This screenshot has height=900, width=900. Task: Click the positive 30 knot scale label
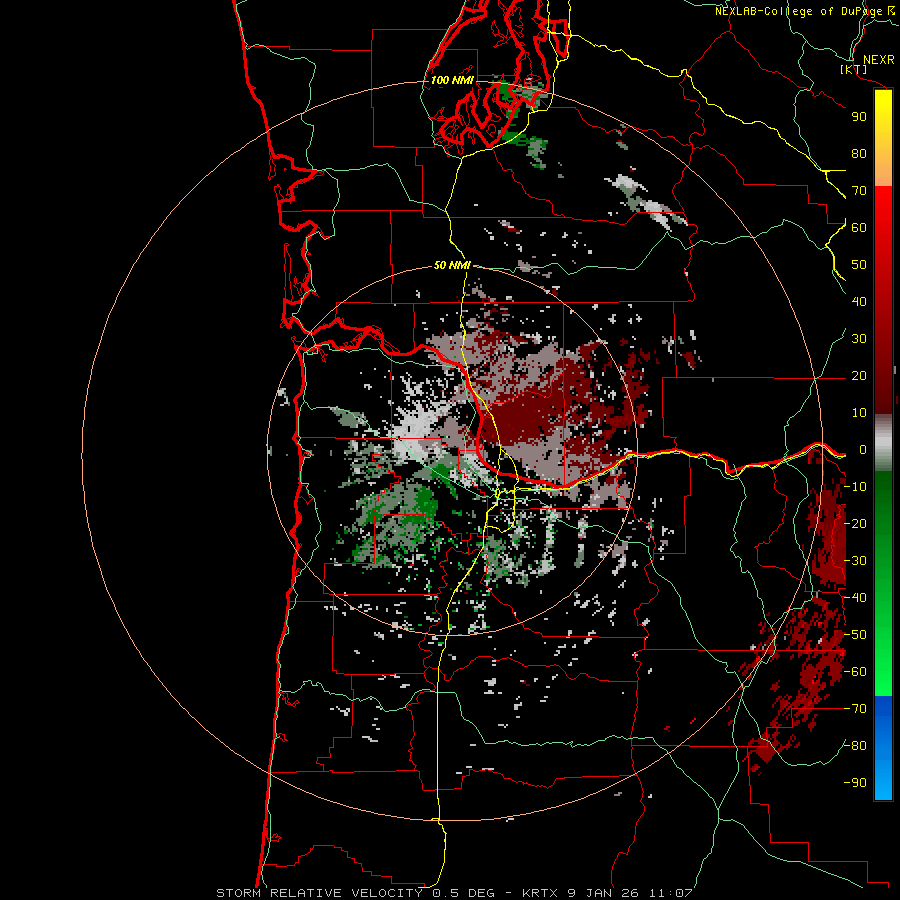[859, 339]
